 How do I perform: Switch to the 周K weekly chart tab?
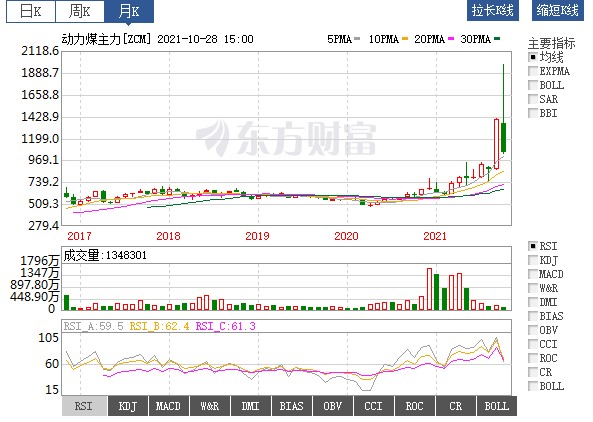(x=80, y=11)
